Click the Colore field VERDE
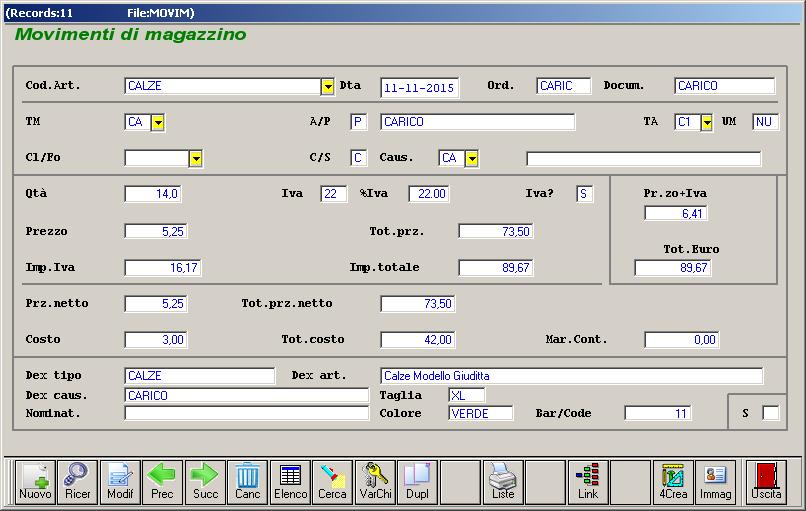This screenshot has width=806, height=511. tap(481, 413)
